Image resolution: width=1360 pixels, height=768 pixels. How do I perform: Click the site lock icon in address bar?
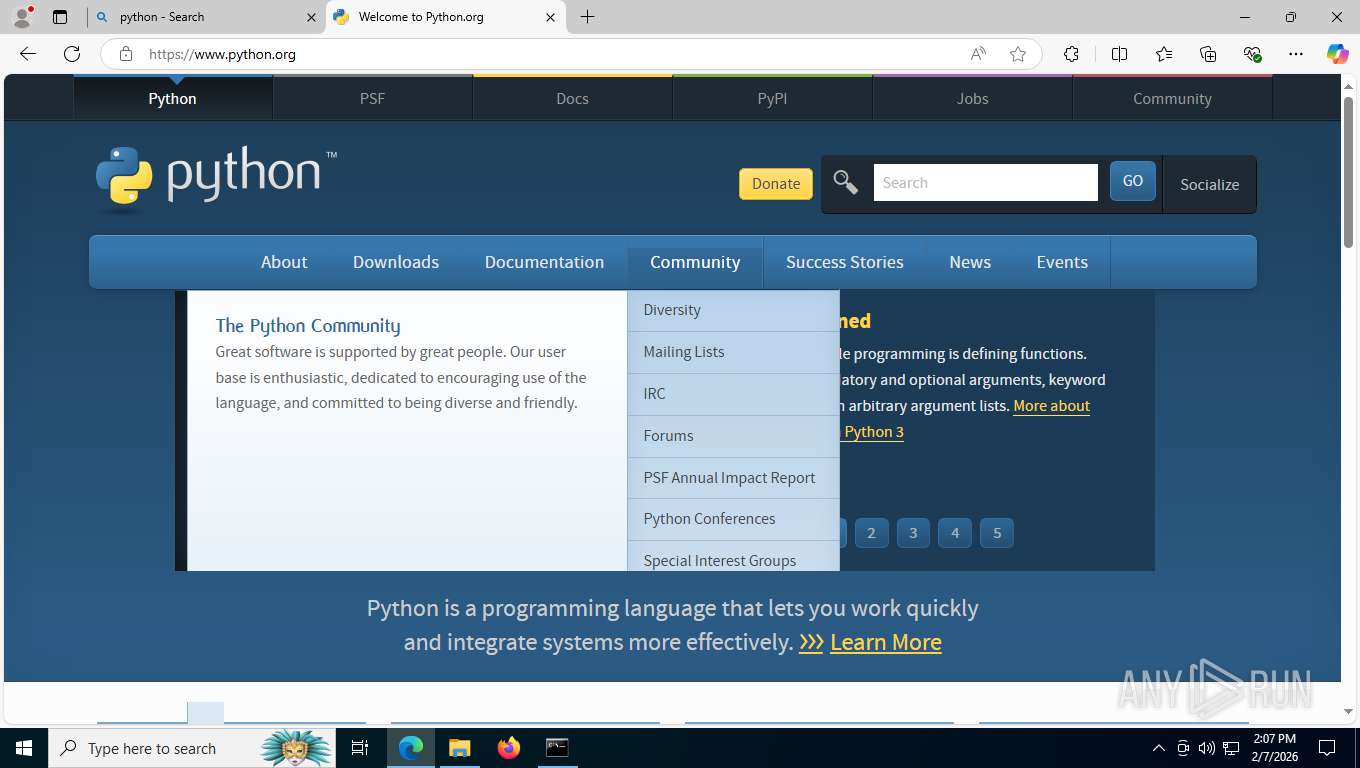coord(126,54)
